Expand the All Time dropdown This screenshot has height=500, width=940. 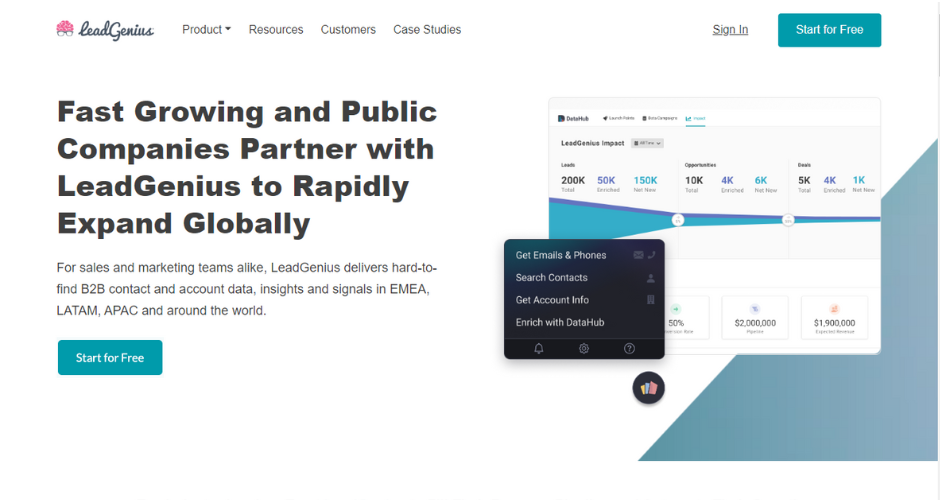click(647, 143)
